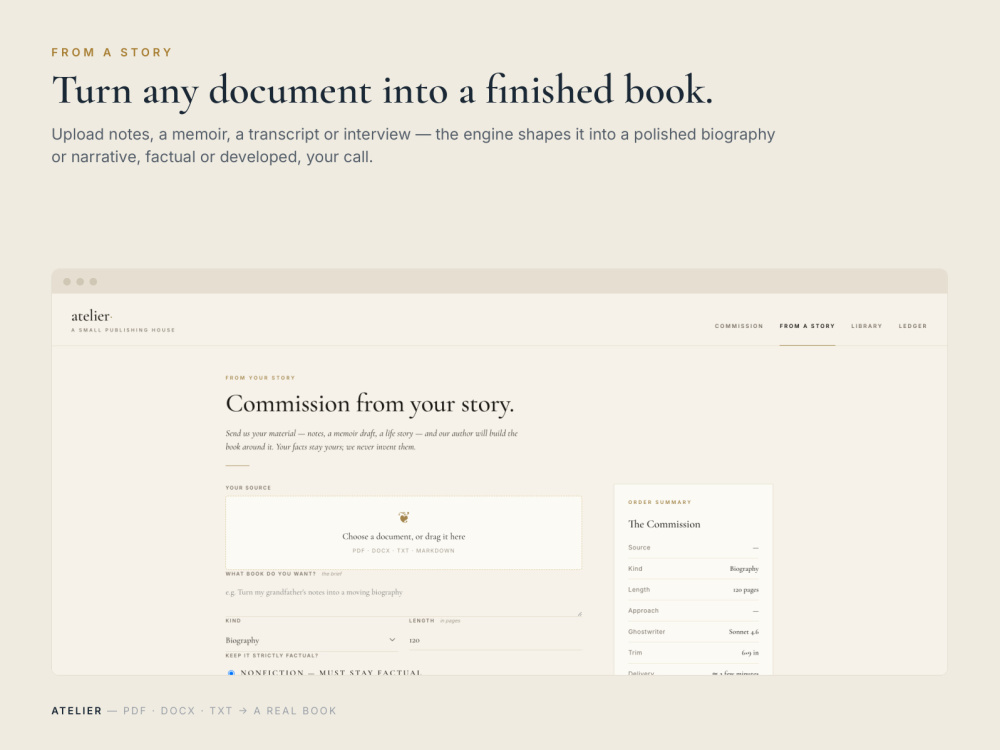Screen dimensions: 1000x750
Task: Focus the 'What book do you want' brief field
Action: point(403,598)
